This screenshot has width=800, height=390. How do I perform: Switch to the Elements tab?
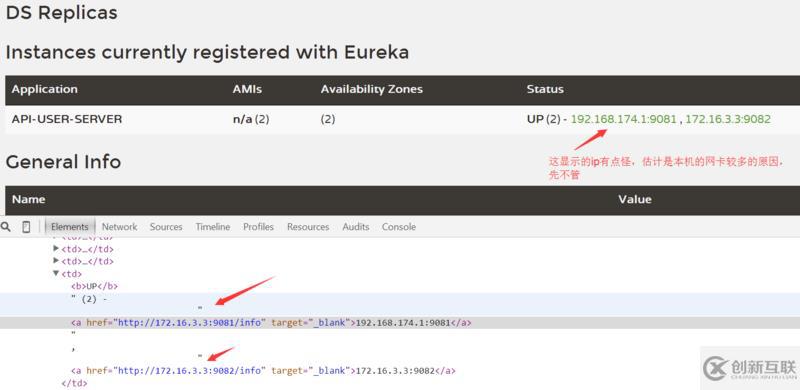coord(69,227)
